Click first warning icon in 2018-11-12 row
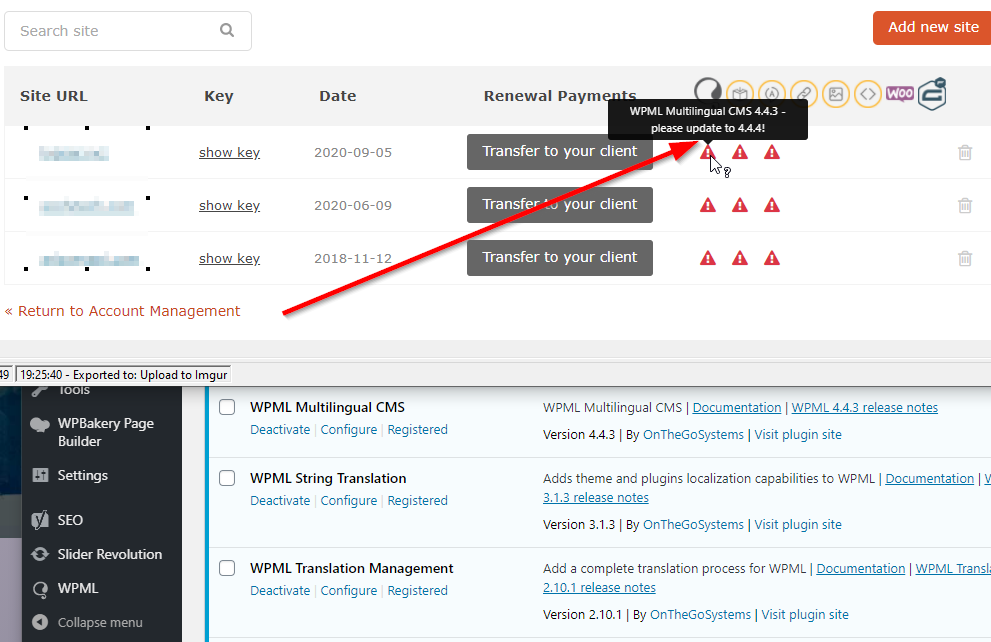The image size is (991, 642). click(x=708, y=258)
